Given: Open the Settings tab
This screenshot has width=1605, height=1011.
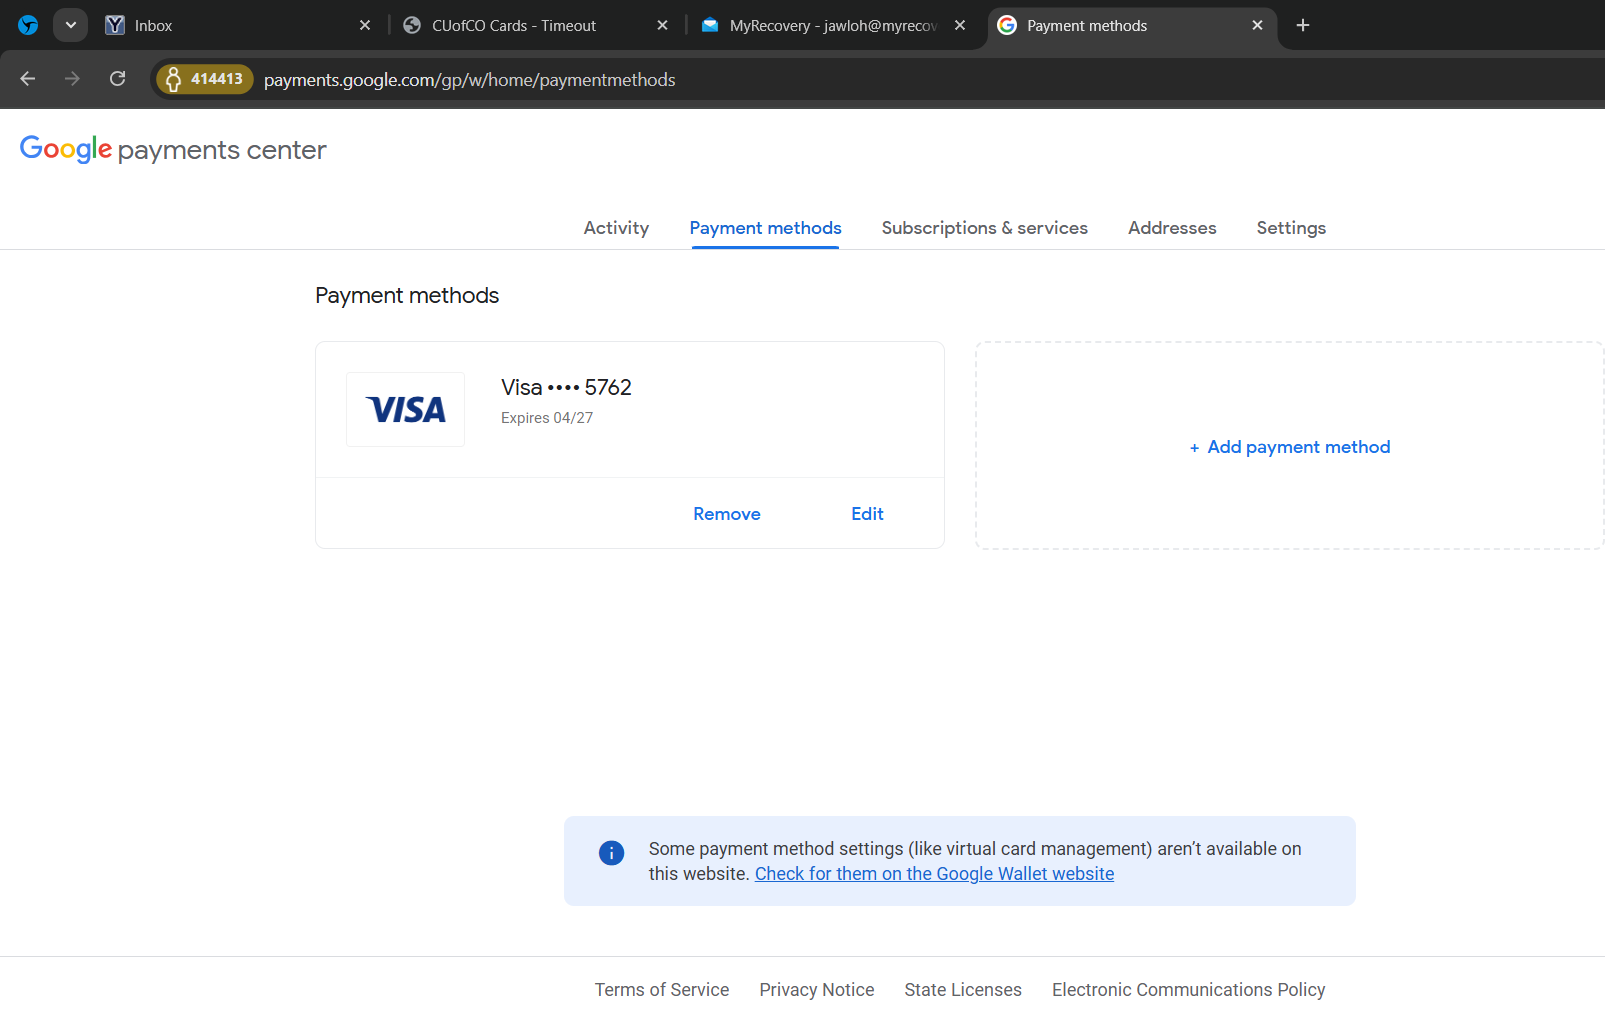Looking at the screenshot, I should (x=1291, y=228).
